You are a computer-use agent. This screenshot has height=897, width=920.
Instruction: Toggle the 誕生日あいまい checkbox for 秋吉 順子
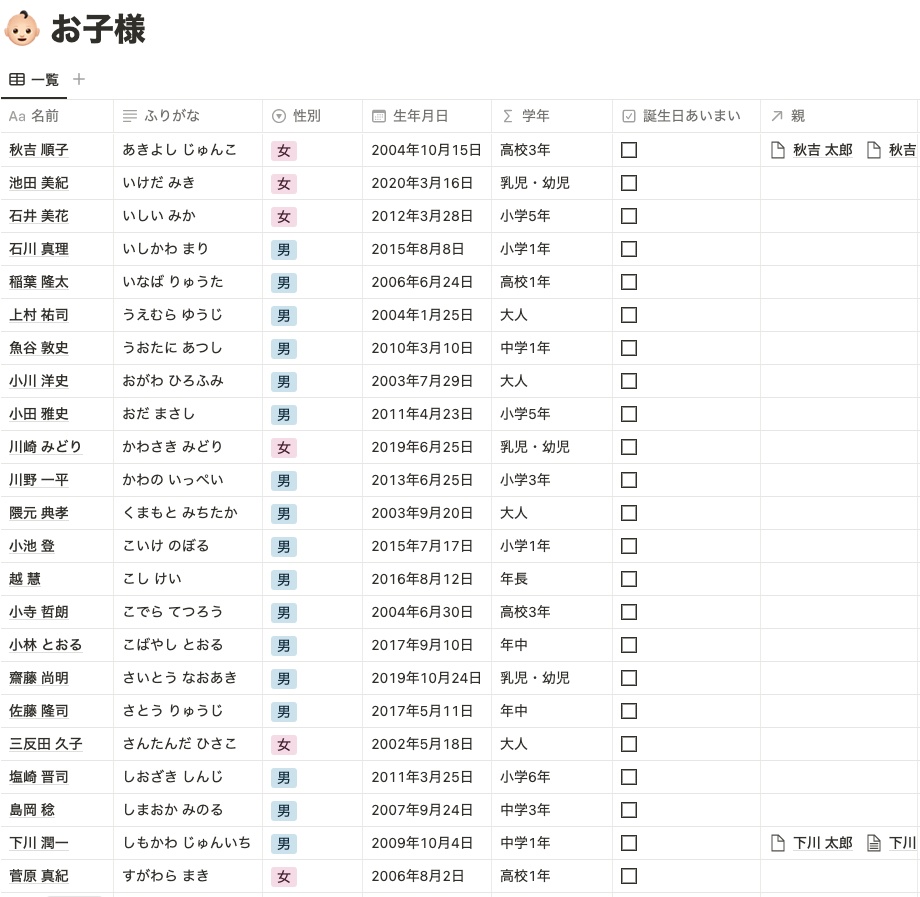coord(628,150)
